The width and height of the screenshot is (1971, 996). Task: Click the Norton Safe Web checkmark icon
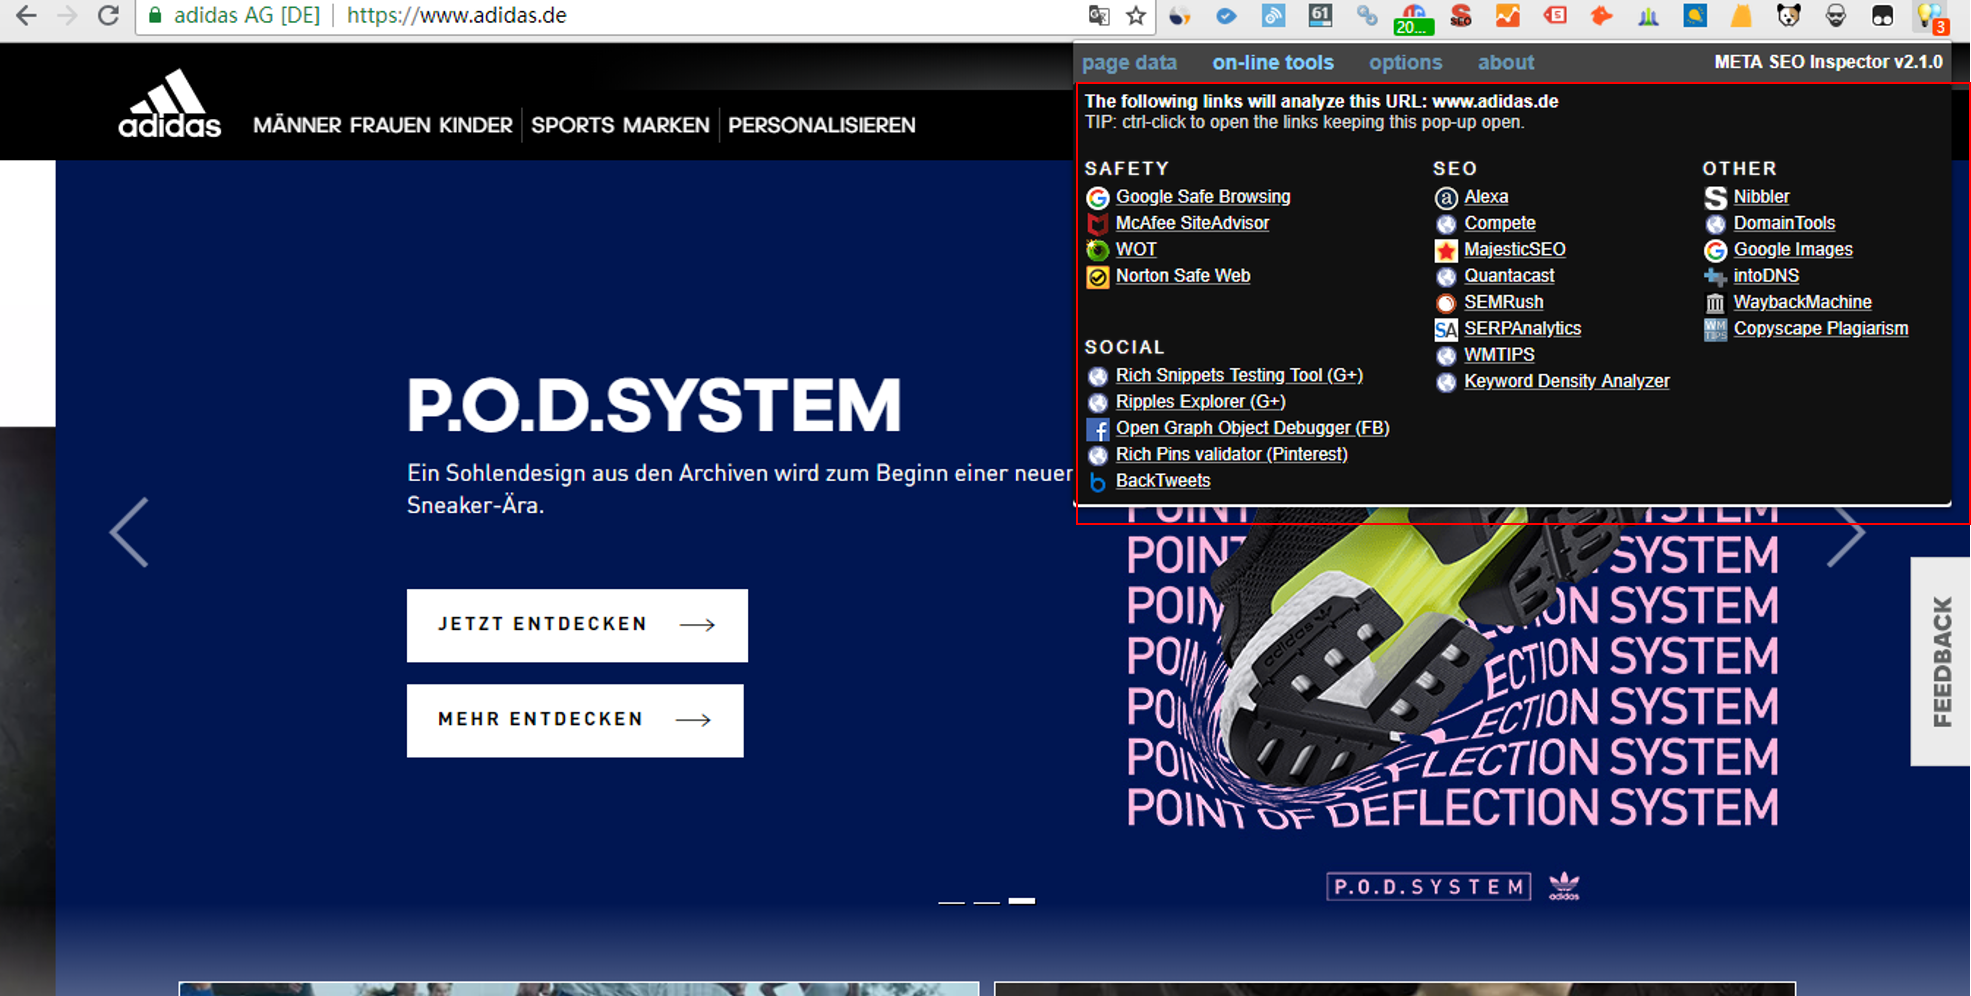pyautogui.click(x=1097, y=277)
